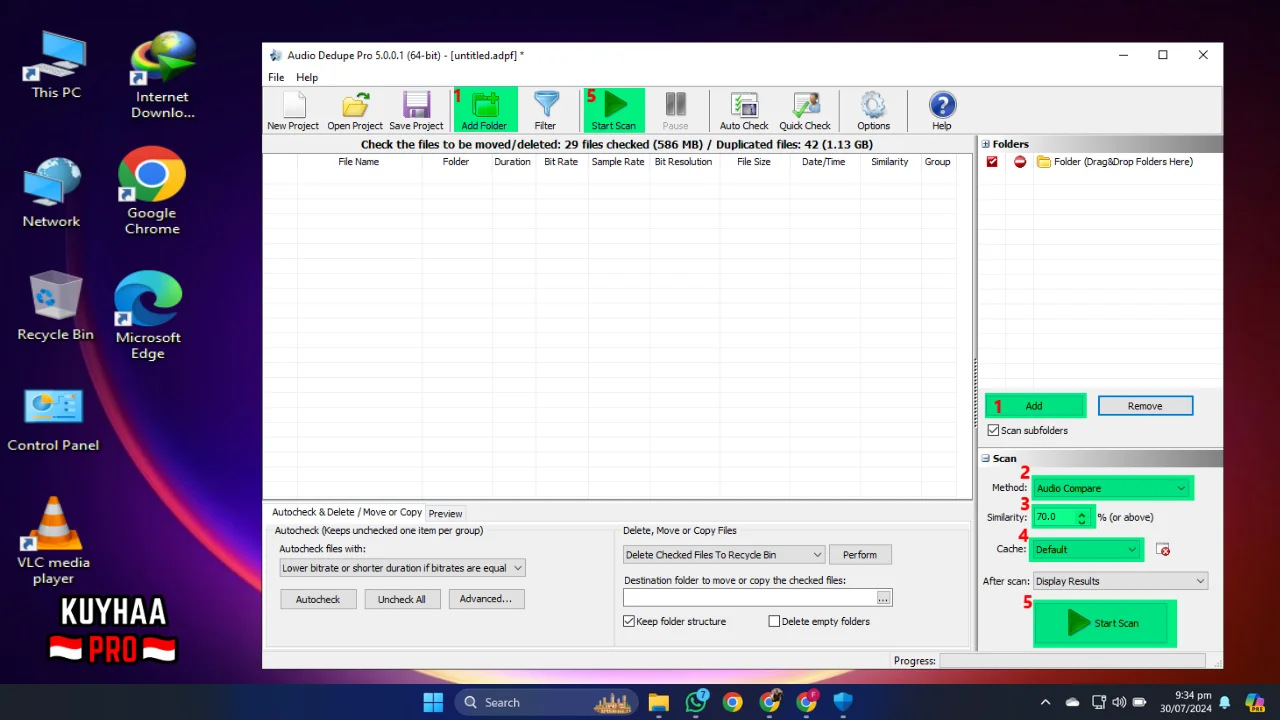Click the Perform button
Image resolution: width=1280 pixels, height=720 pixels.
(860, 554)
